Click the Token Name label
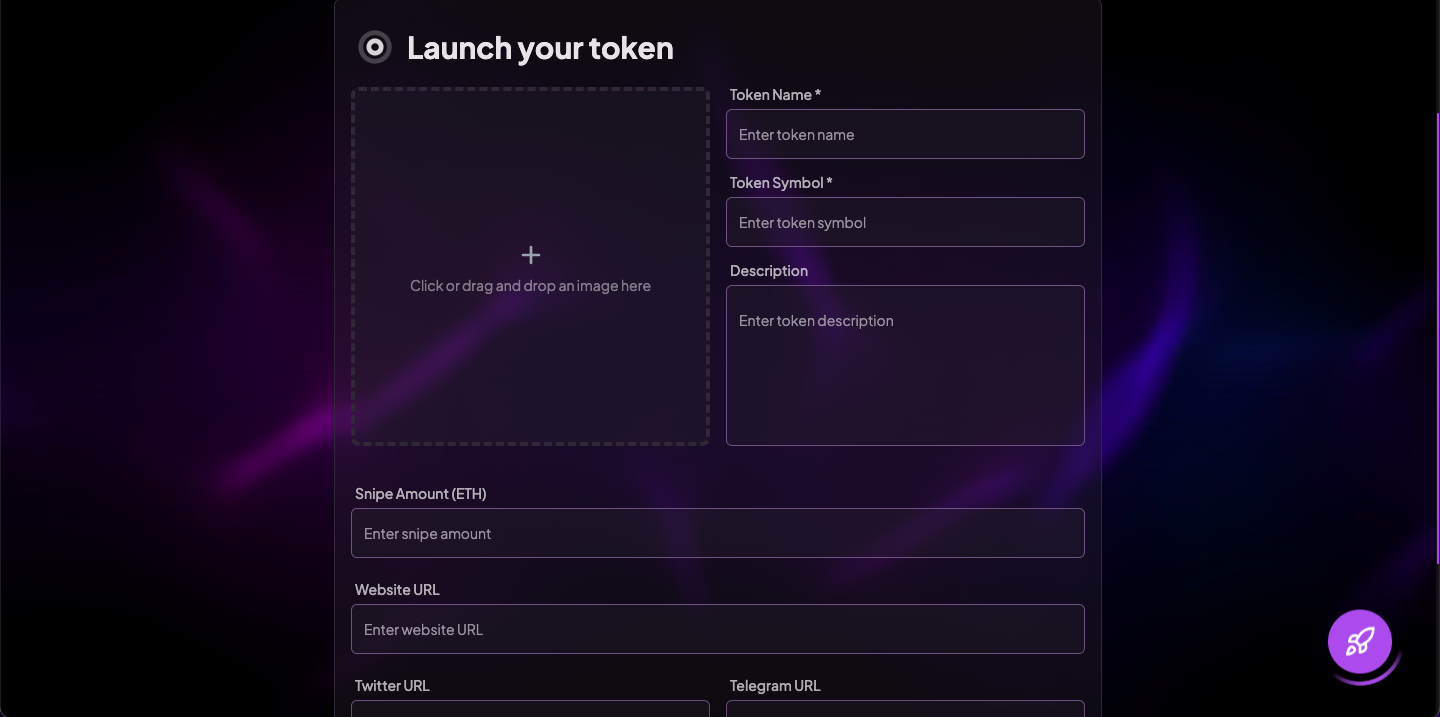1440x717 pixels. 775,95
